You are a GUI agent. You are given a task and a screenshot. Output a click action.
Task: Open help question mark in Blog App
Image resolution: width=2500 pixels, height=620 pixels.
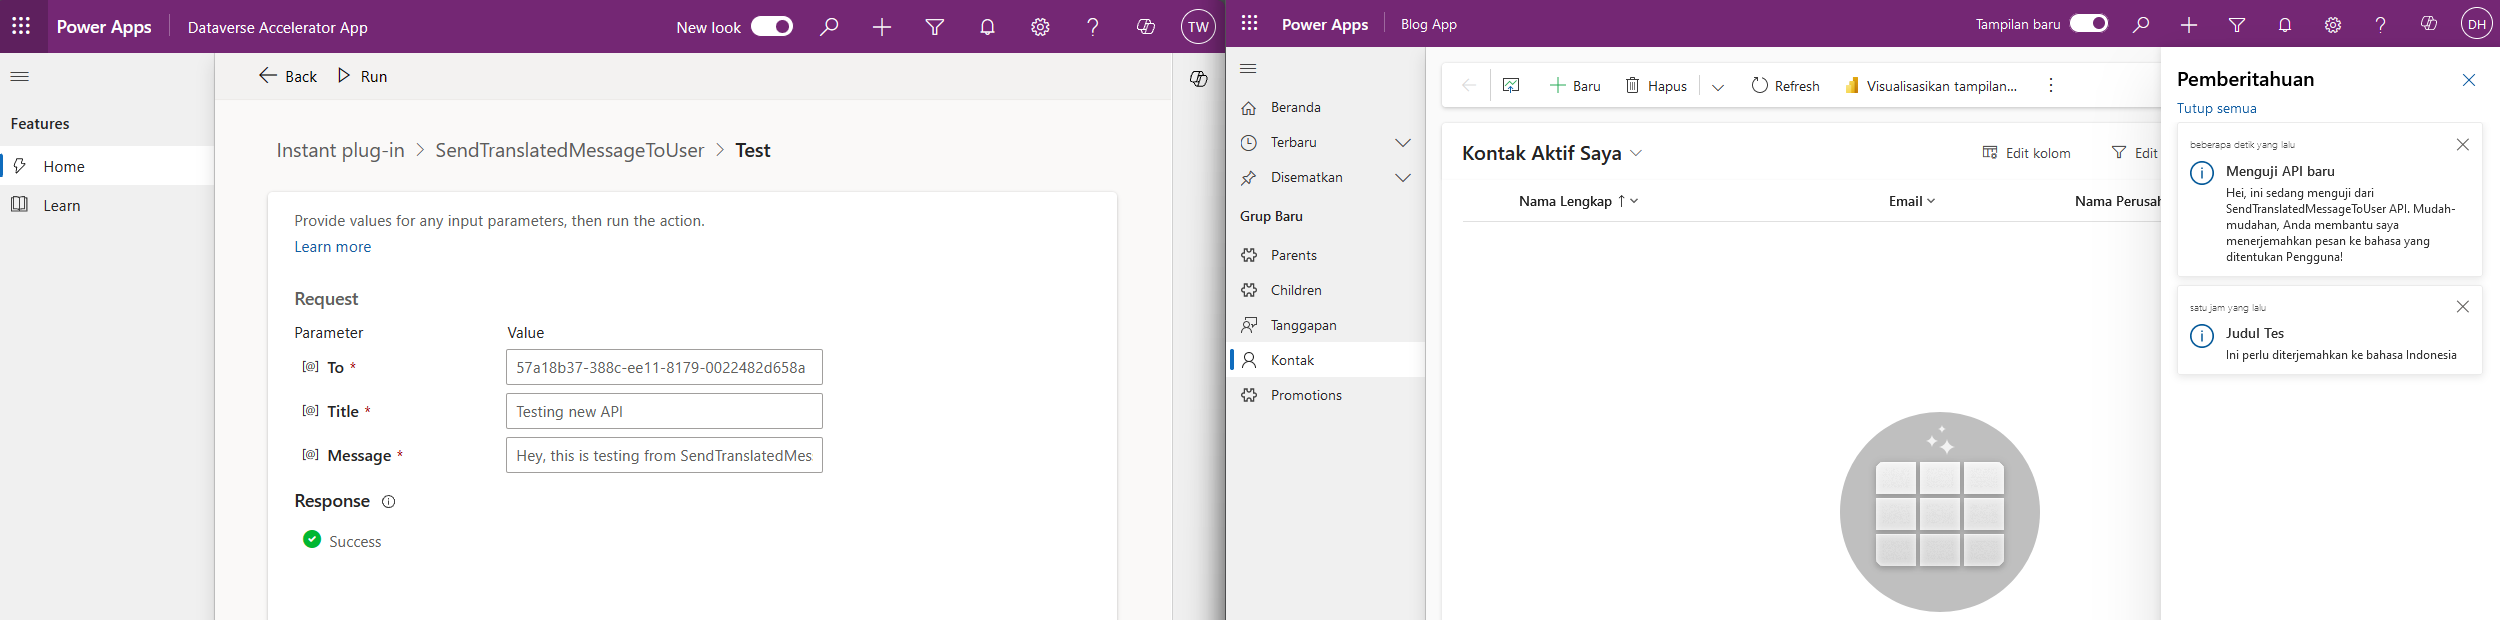2381,24
